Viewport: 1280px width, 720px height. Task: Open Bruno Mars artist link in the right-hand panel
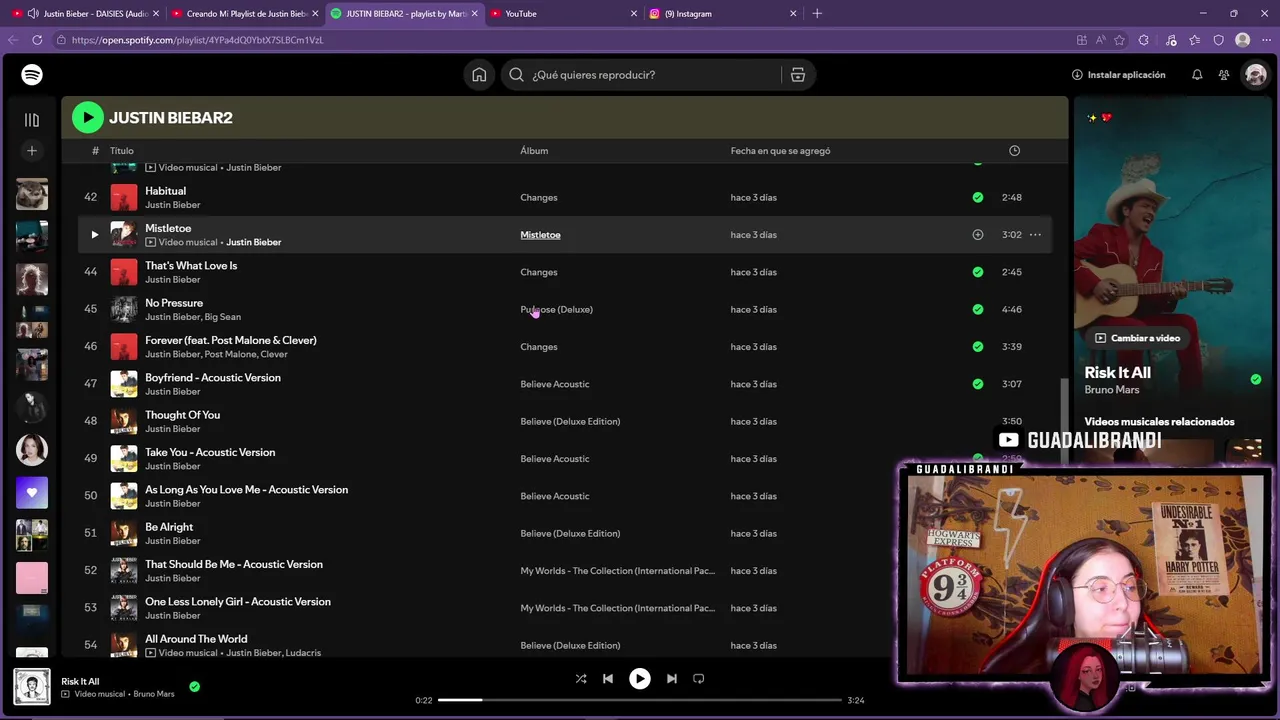[x=1112, y=390]
